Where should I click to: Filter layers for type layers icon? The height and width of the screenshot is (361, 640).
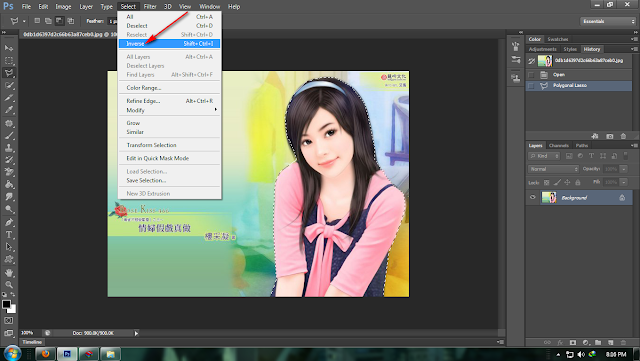coord(591,156)
